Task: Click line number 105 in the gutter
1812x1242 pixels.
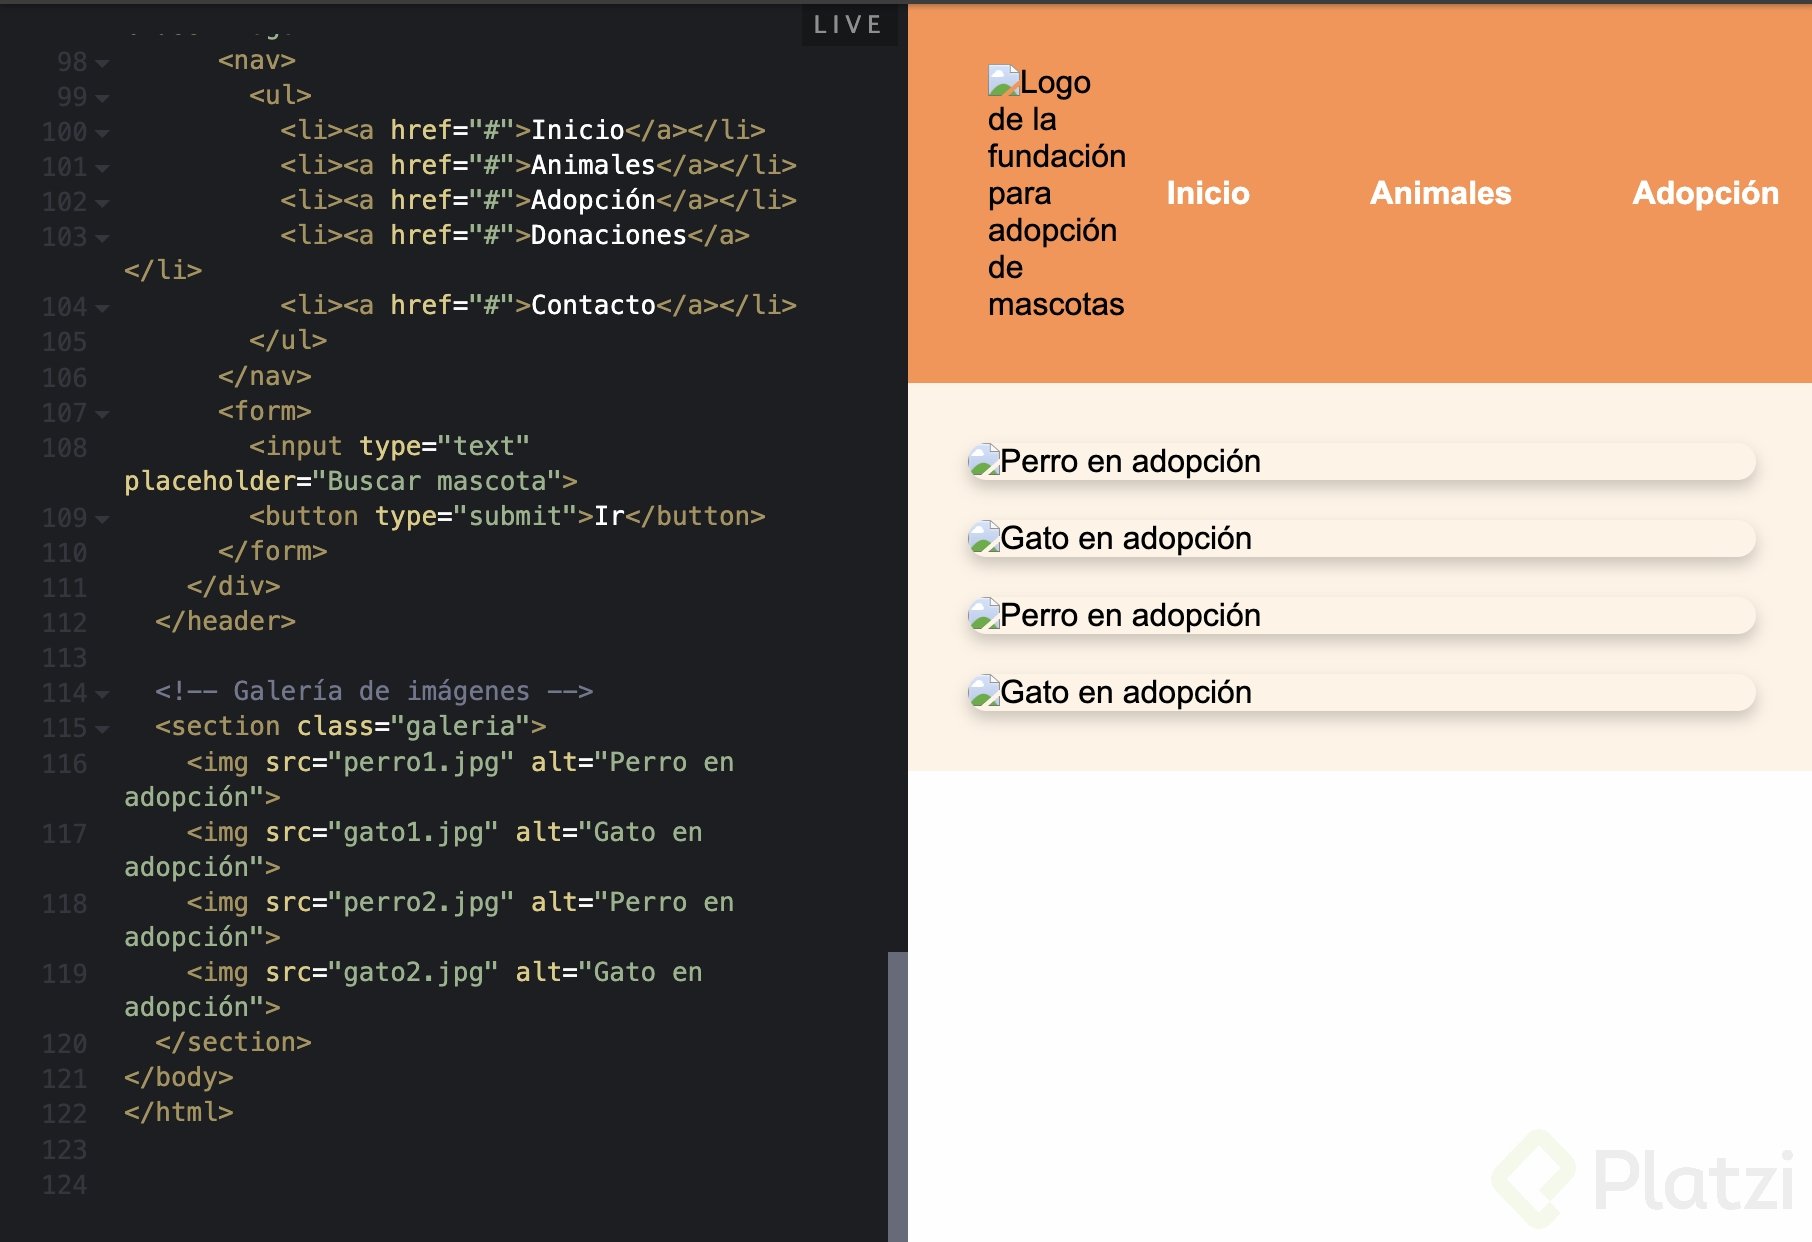Action: (64, 342)
